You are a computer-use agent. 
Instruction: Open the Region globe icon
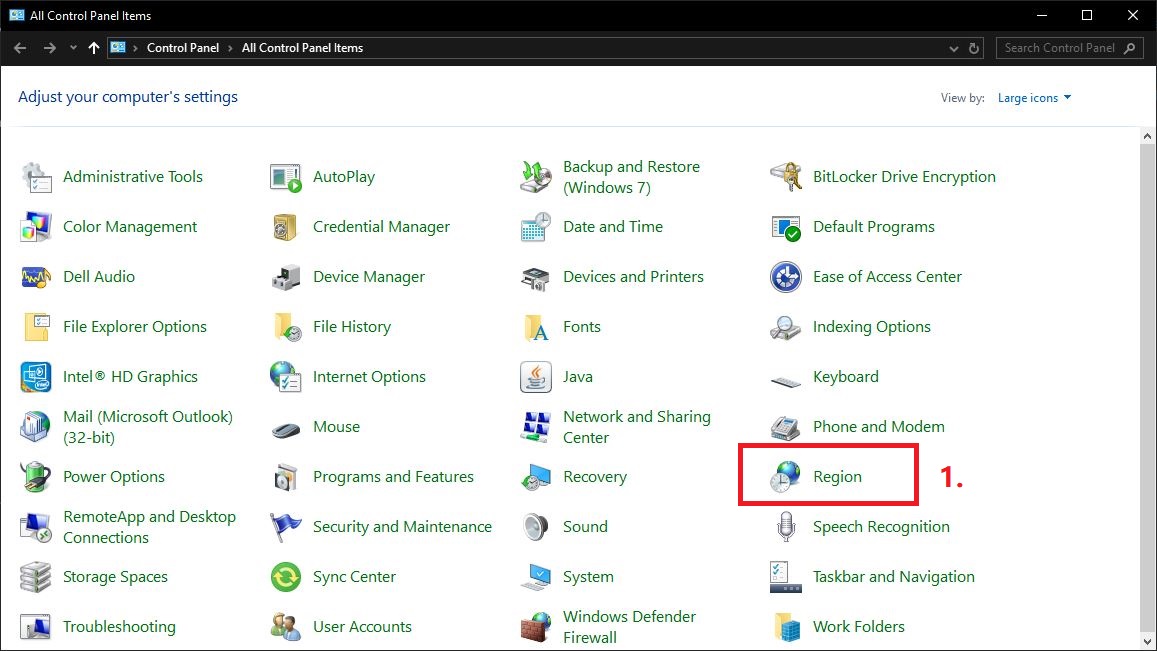click(786, 477)
